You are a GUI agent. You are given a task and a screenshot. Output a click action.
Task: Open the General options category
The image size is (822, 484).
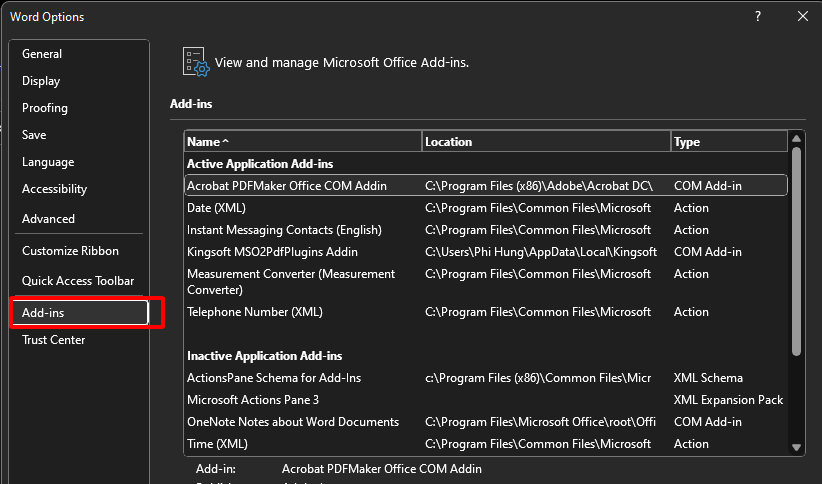tap(42, 54)
